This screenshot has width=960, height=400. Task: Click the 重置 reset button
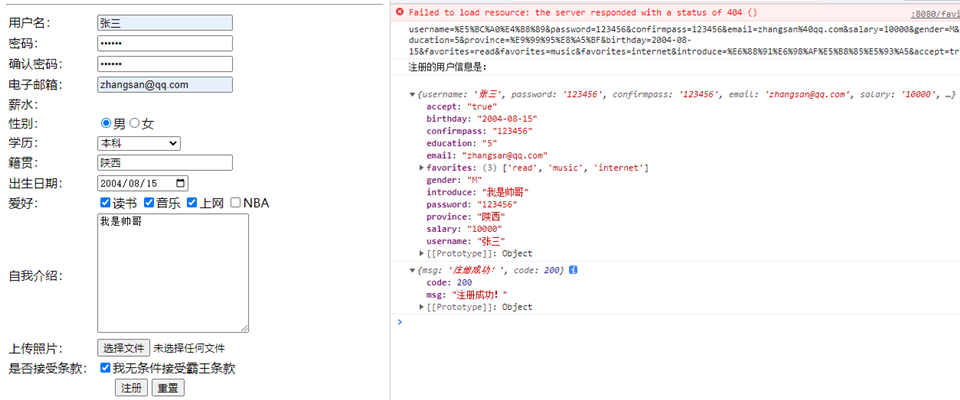[167, 387]
